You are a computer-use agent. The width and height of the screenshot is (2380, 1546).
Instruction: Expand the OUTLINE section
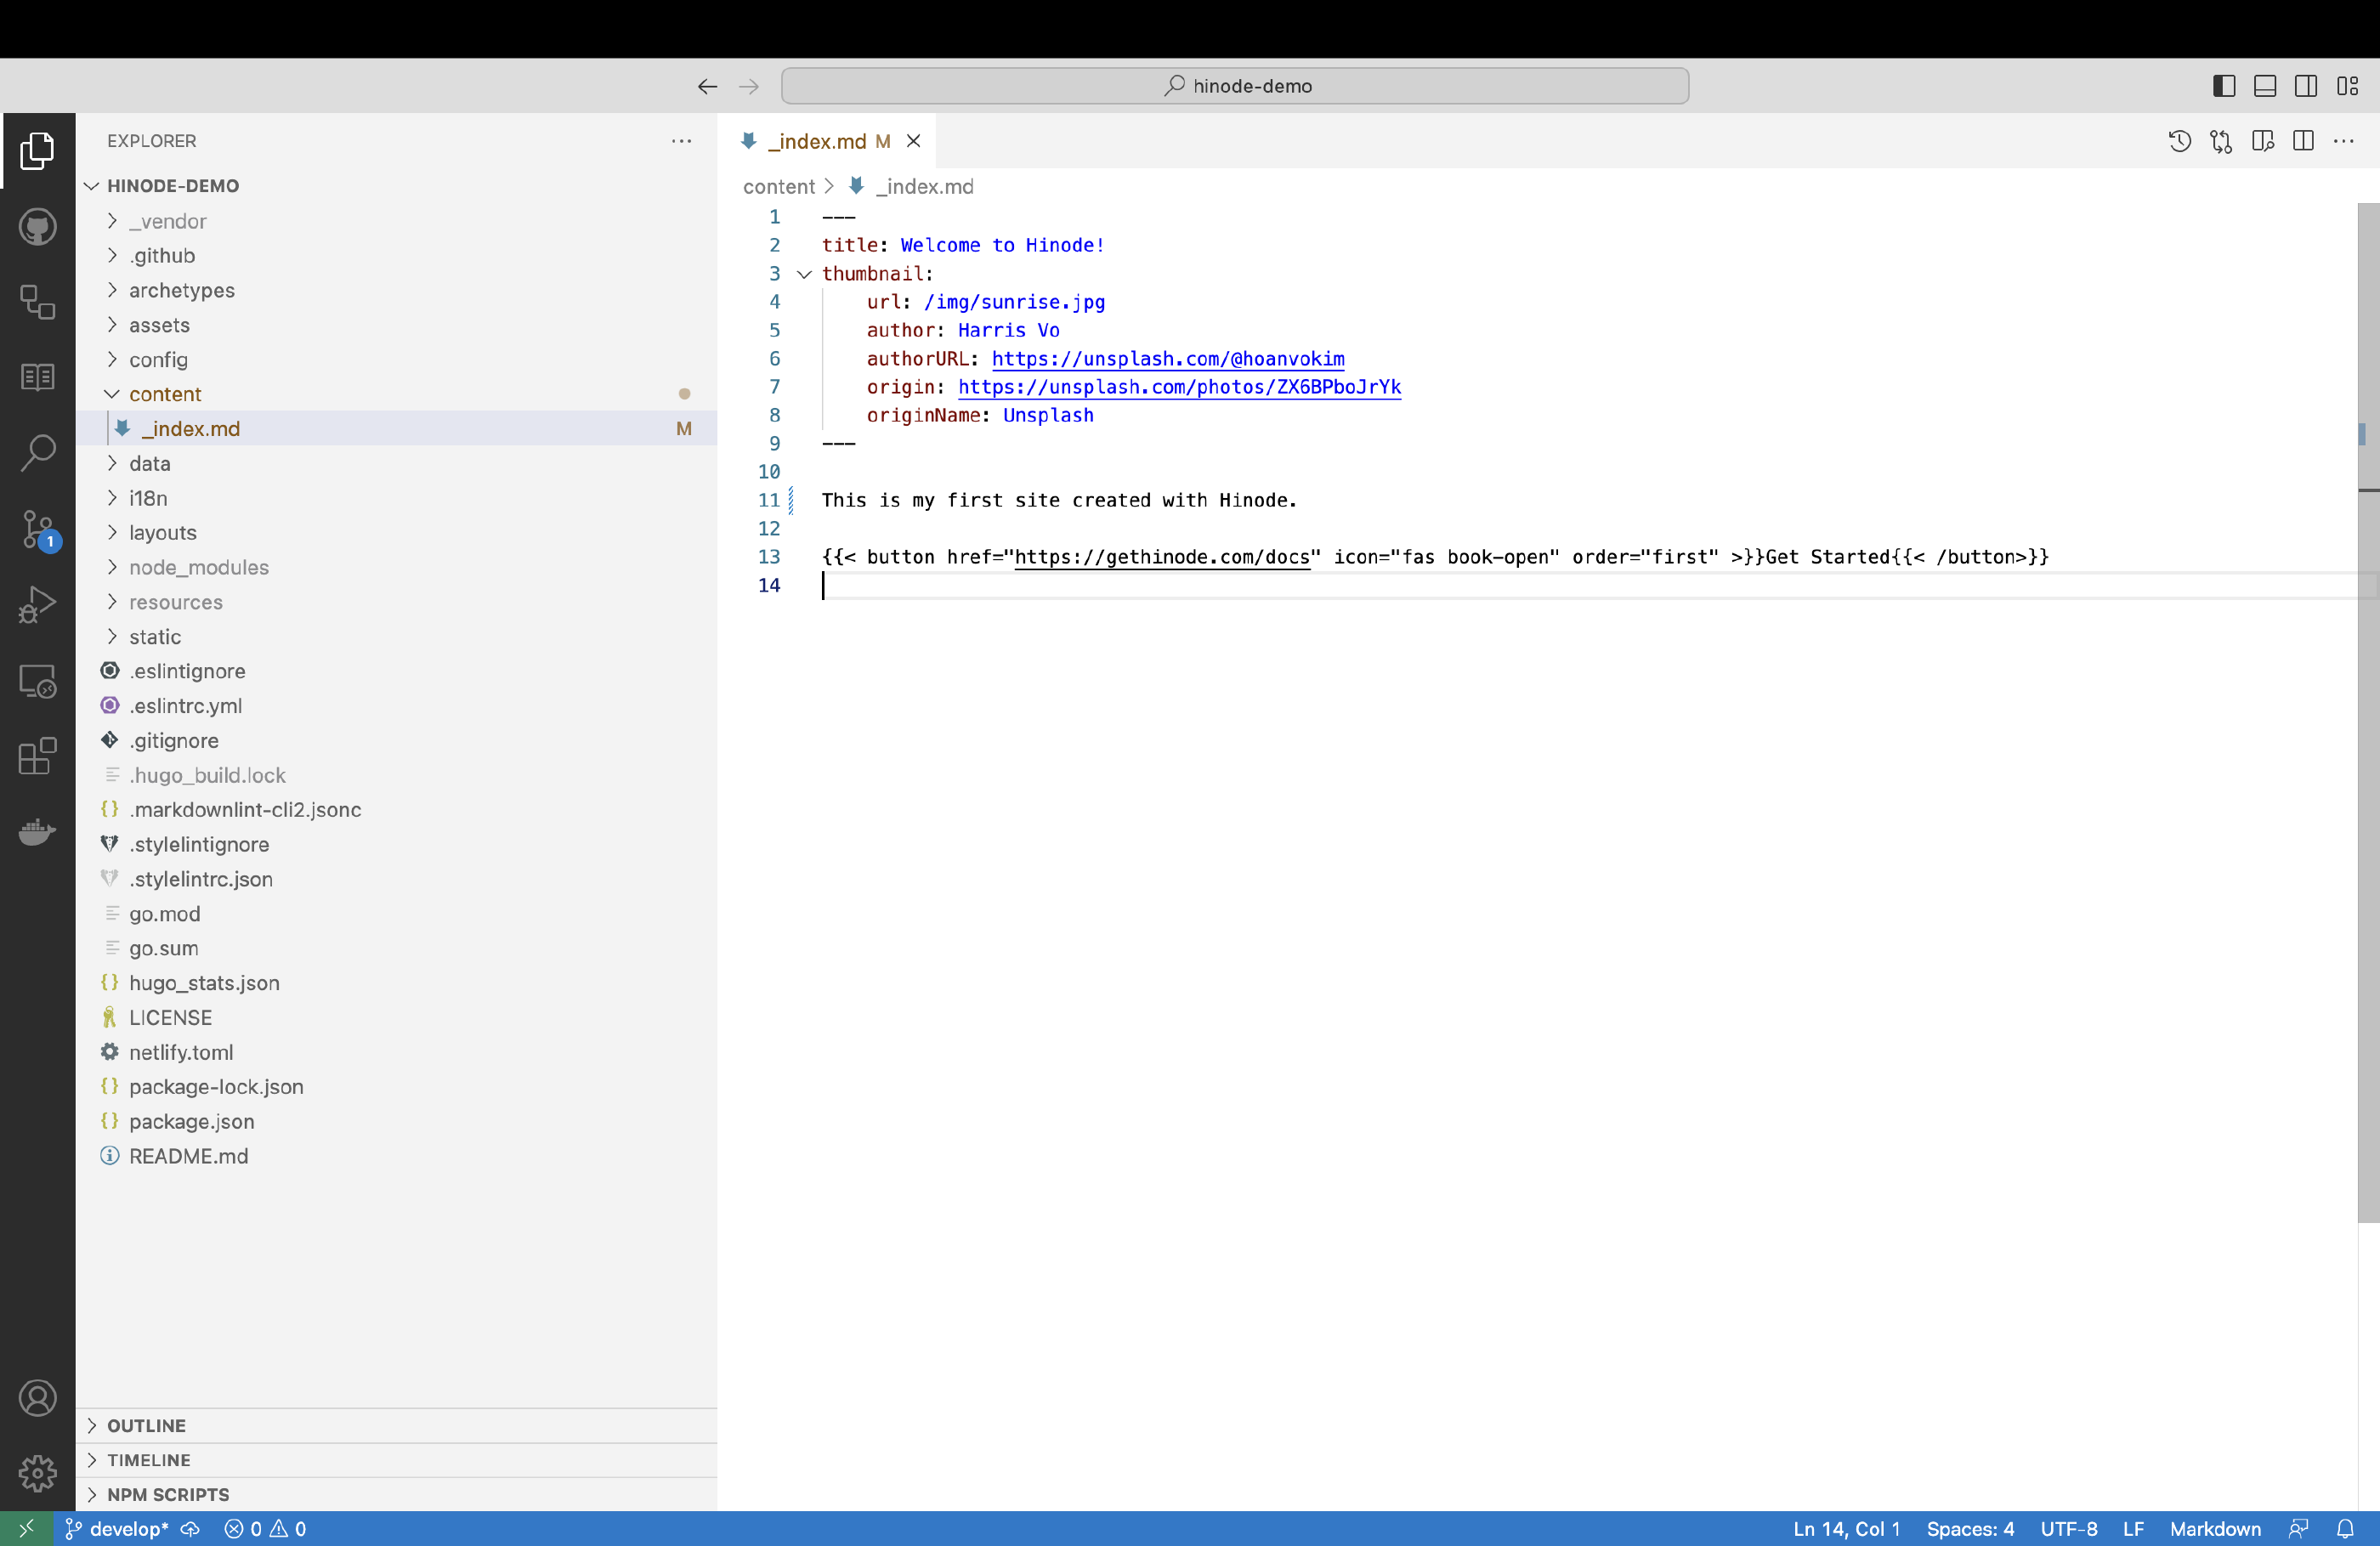pyautogui.click(x=146, y=1425)
